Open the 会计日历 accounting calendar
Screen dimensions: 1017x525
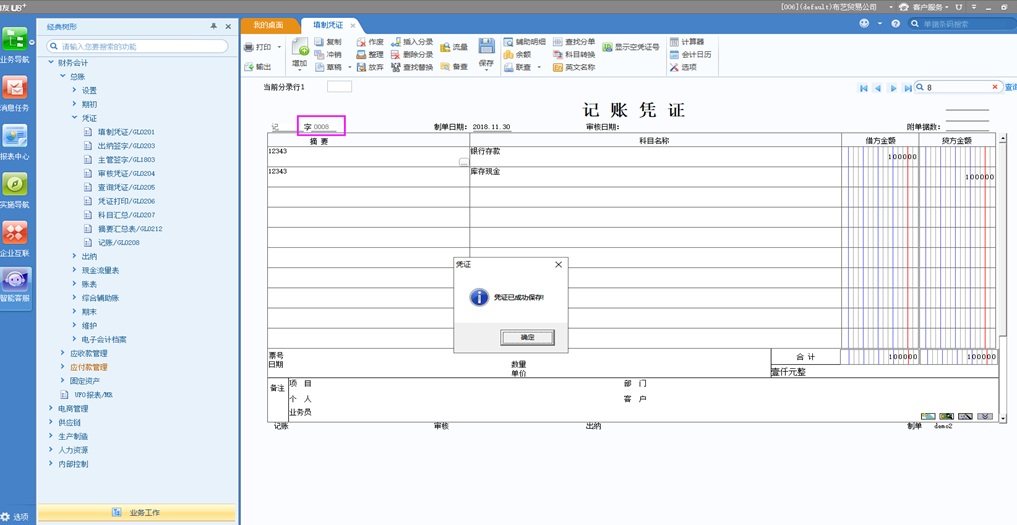[690, 55]
